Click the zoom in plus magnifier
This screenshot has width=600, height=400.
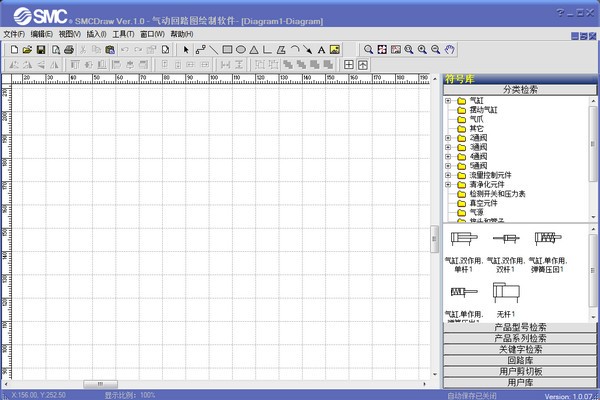(422, 49)
